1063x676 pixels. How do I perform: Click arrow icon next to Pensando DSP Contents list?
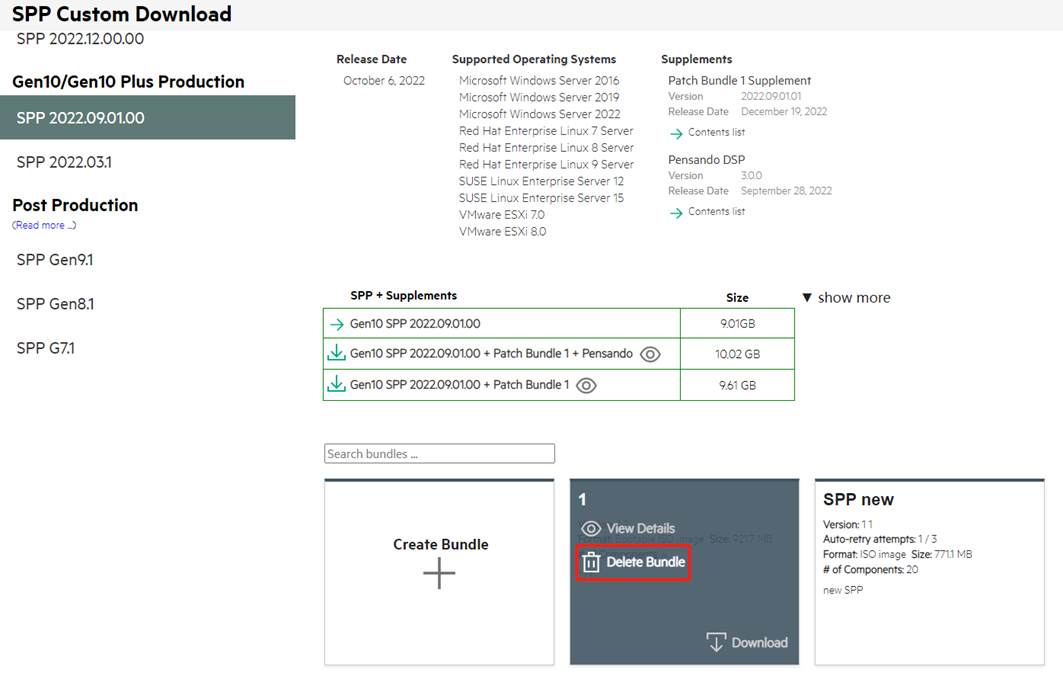click(x=676, y=212)
